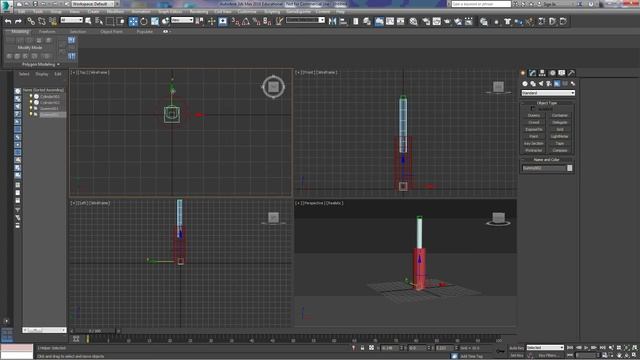The image size is (640, 360).
Task: Click the Unlink Selection tool
Action: [x=42, y=21]
